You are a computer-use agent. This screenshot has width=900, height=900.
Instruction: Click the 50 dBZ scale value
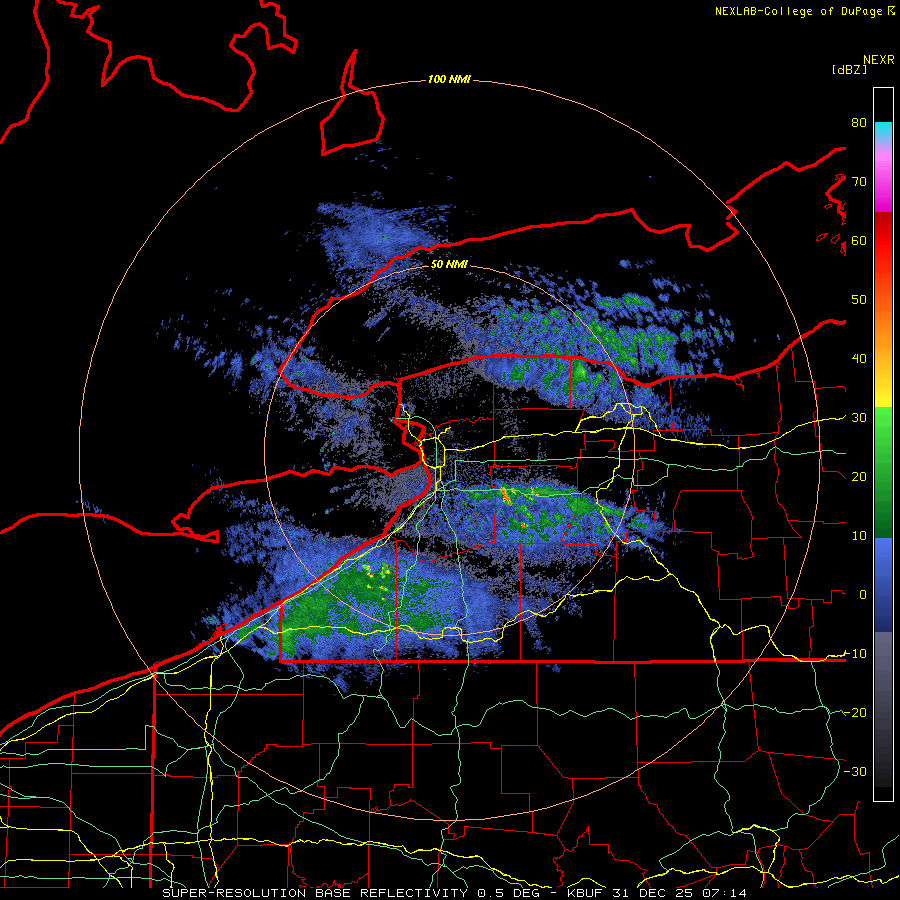click(859, 300)
